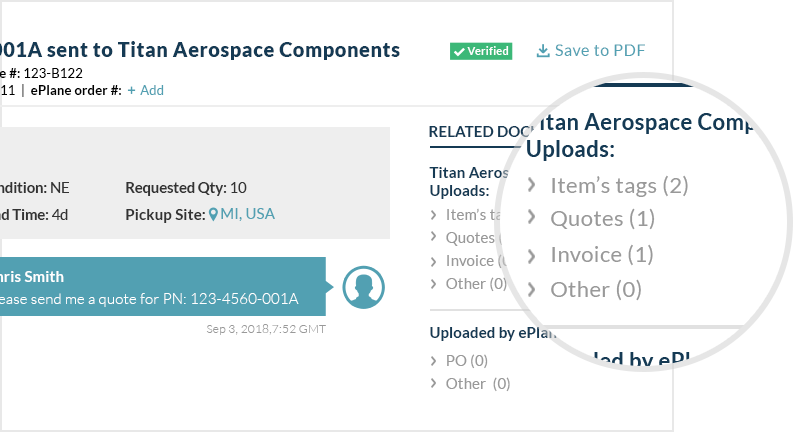Click the Save to PDF link
Viewport: 800px width, 432px height.
pyautogui.click(x=590, y=50)
